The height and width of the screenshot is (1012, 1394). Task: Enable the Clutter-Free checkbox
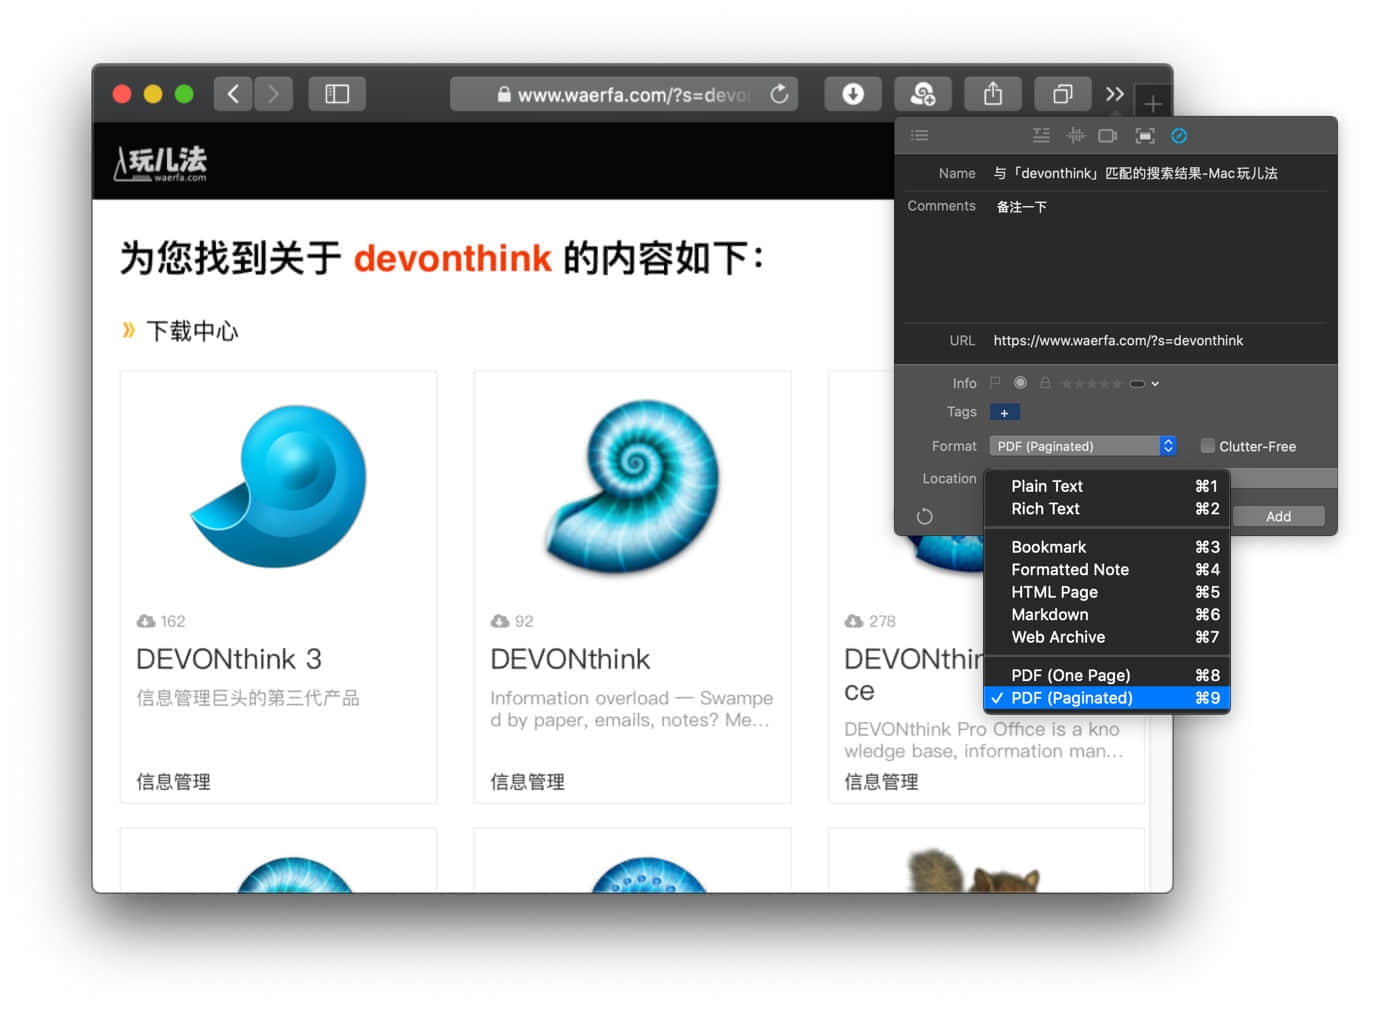1207,446
